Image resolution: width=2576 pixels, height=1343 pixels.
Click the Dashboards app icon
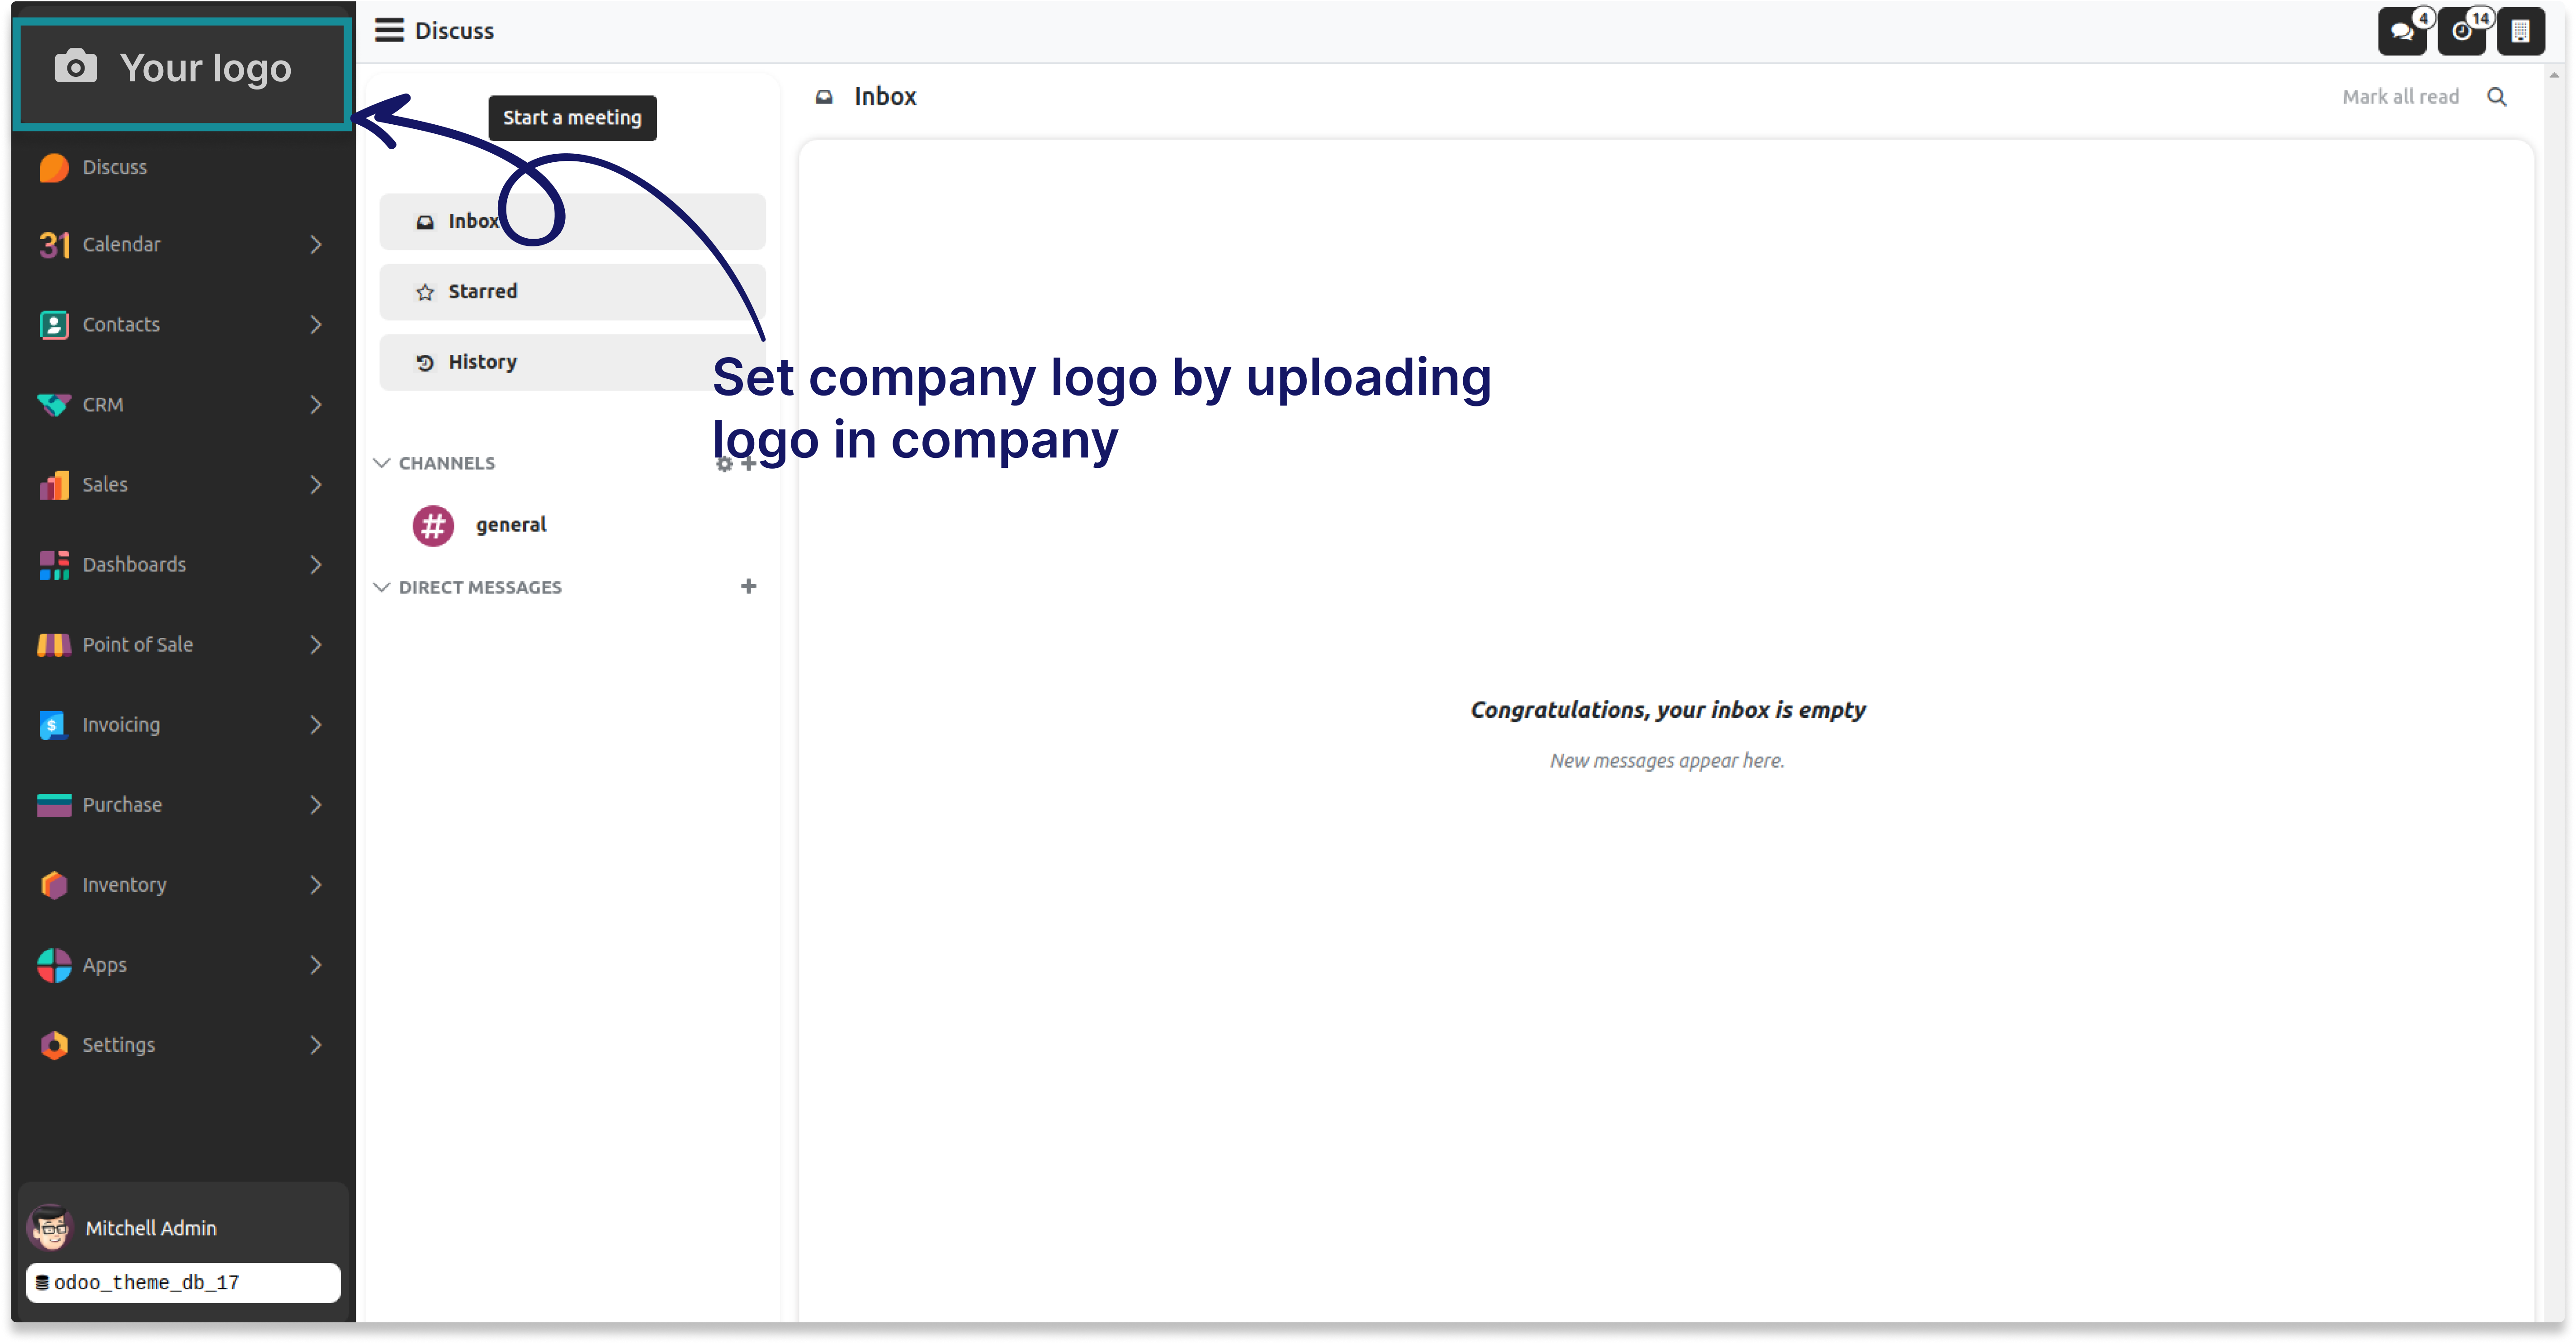click(54, 565)
